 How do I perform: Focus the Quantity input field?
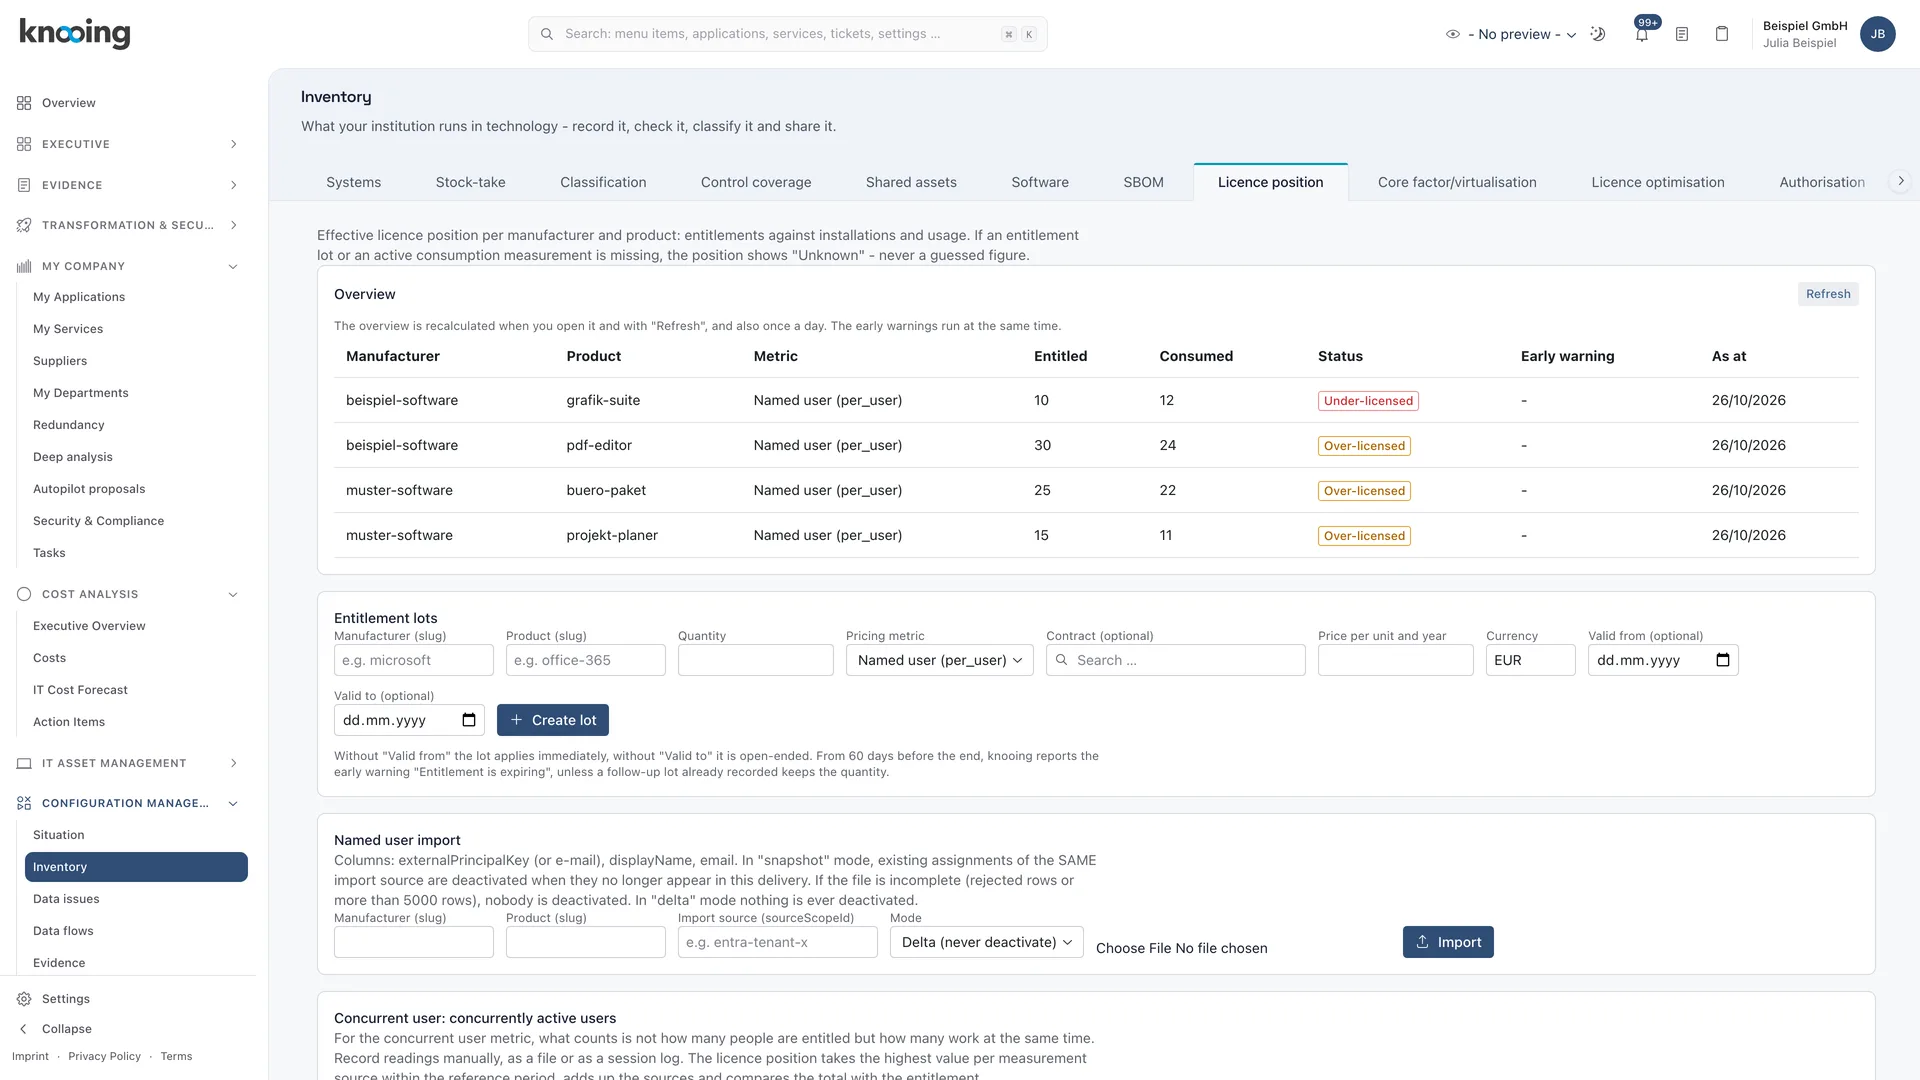pyautogui.click(x=755, y=660)
